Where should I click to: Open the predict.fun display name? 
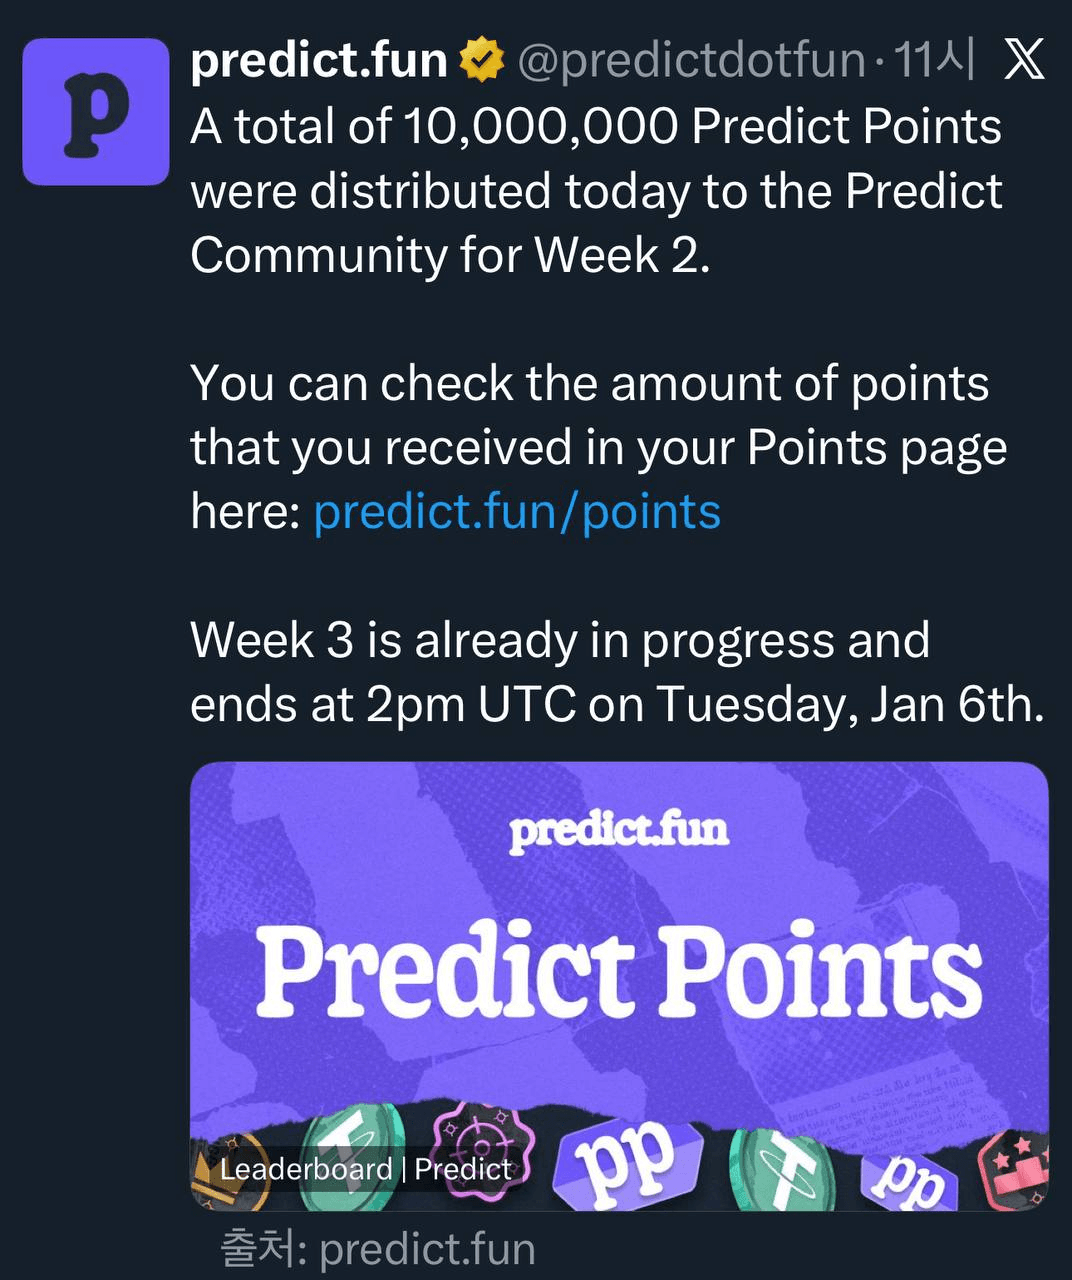point(318,61)
